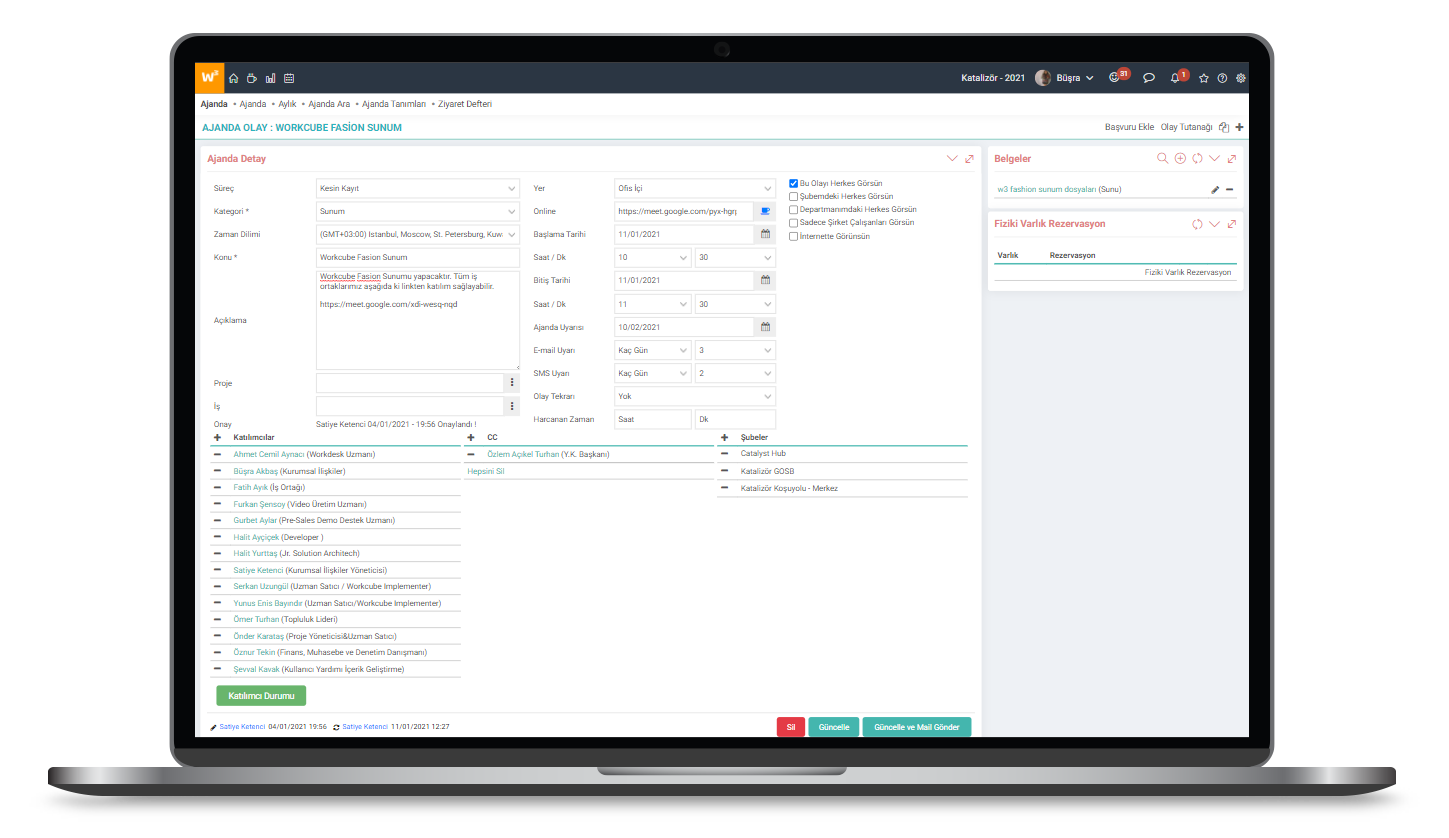
Task: Open the gear settings icon
Action: tap(1241, 78)
